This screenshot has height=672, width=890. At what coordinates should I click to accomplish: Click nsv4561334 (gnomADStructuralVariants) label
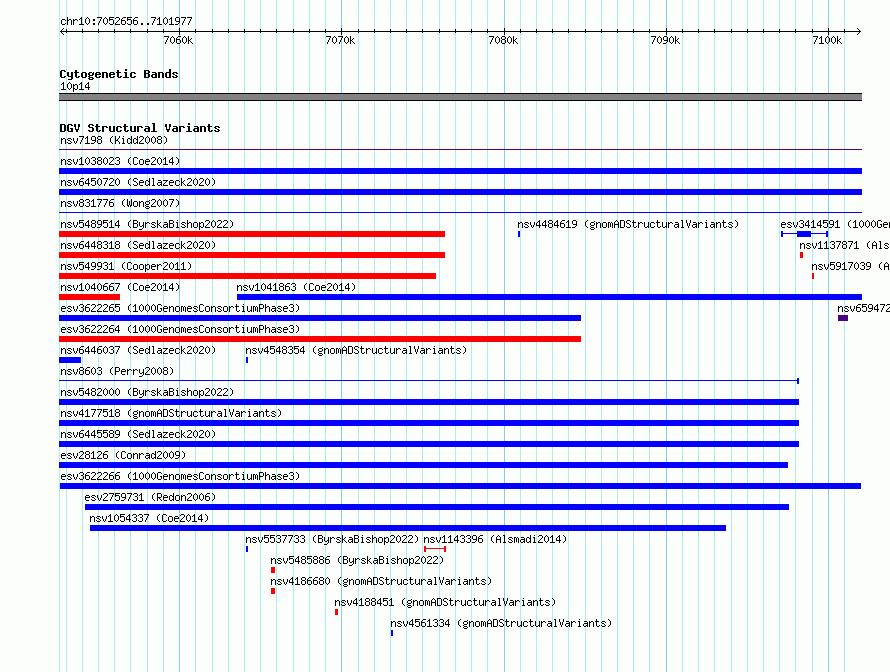click(501, 623)
